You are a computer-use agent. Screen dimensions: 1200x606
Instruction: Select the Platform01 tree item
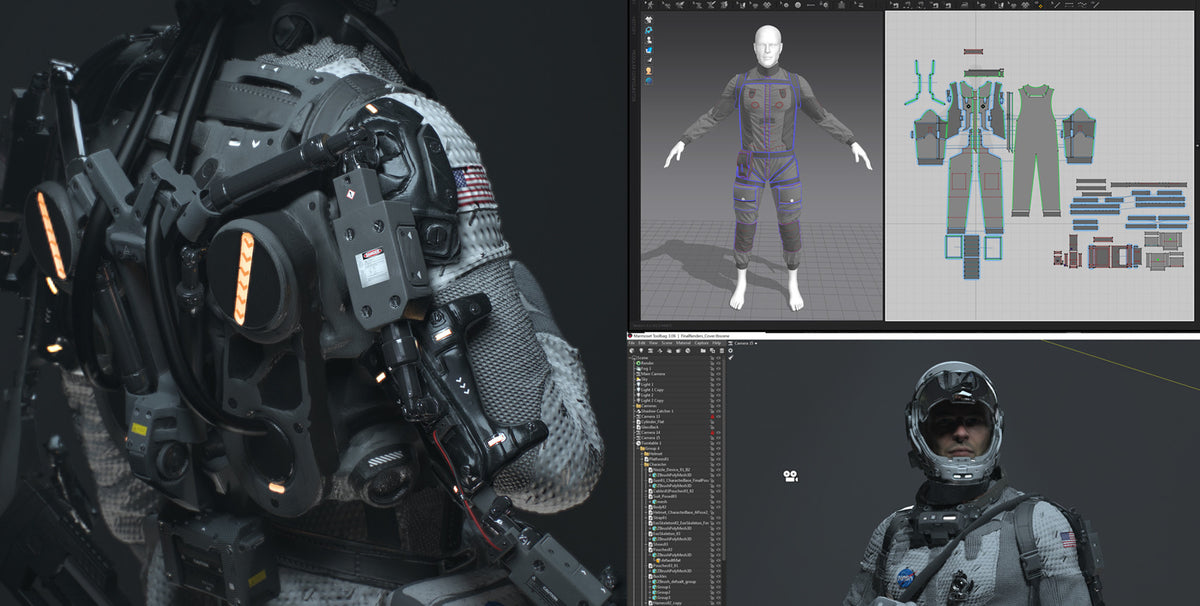pyautogui.click(x=660, y=458)
